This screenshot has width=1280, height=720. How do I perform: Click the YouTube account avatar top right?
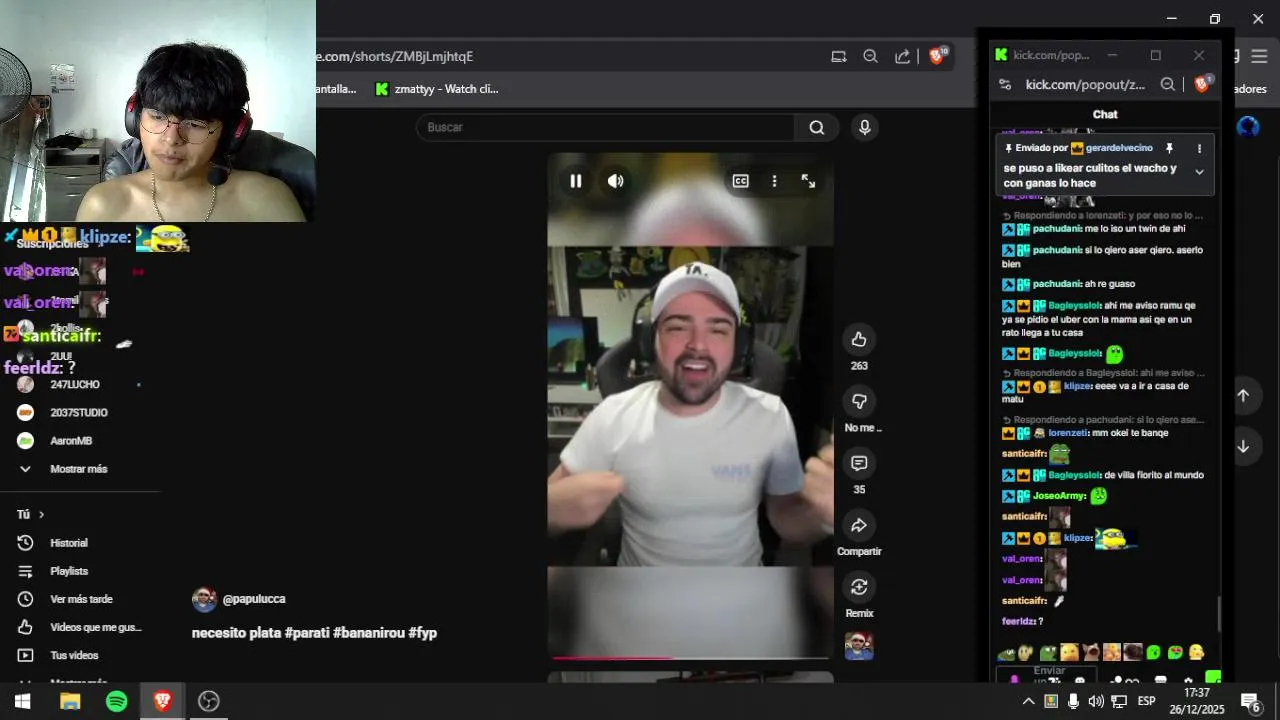[x=1248, y=127]
